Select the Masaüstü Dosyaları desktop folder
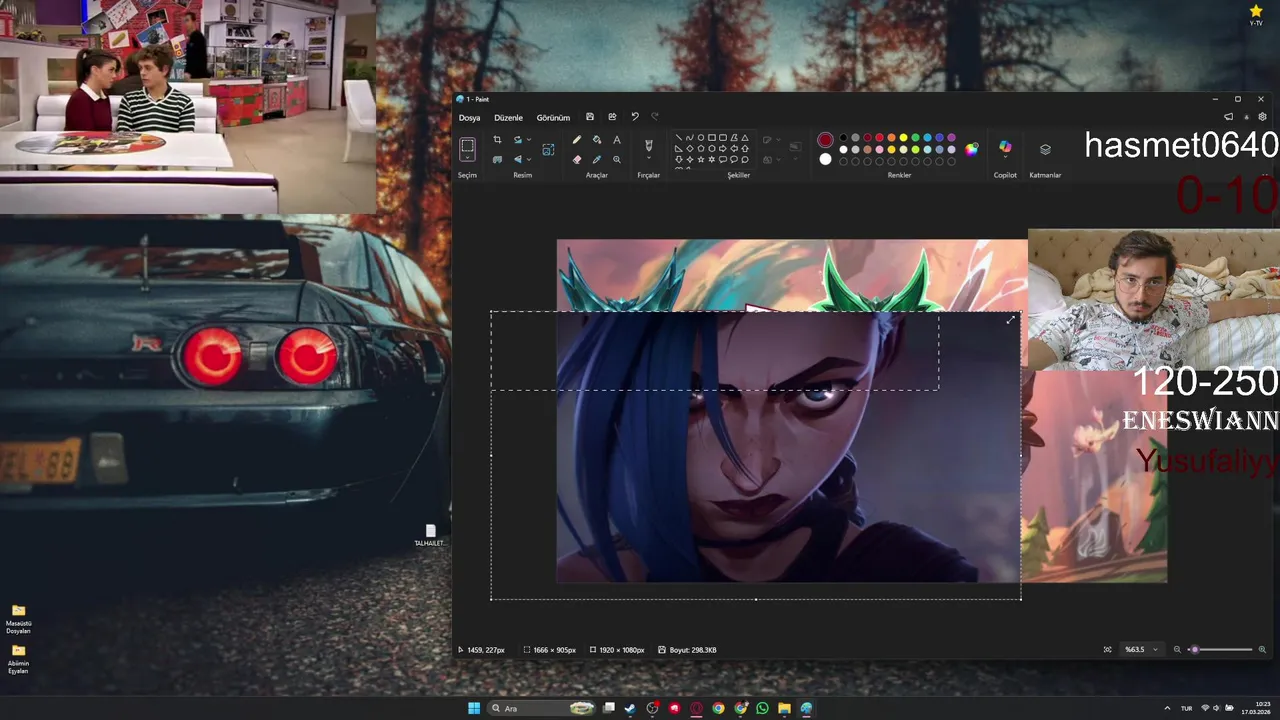 click(x=18, y=619)
